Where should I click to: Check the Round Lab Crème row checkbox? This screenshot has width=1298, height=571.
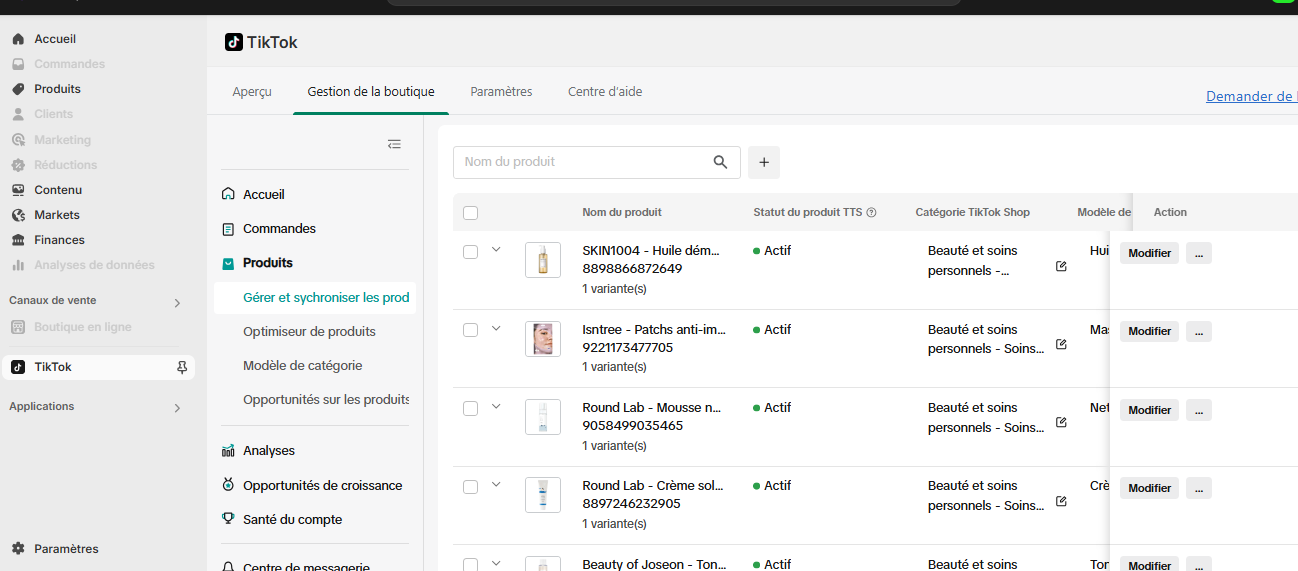[x=471, y=487]
